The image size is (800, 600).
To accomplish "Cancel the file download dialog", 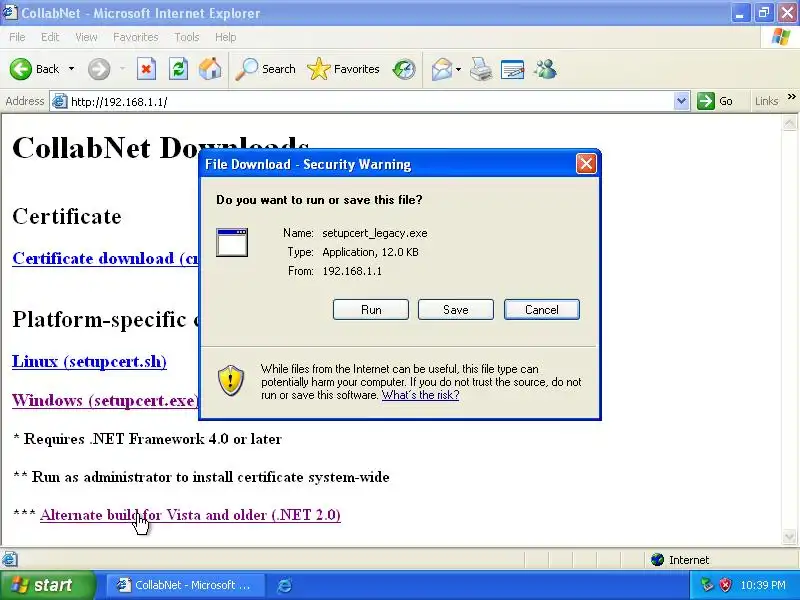I will click(x=542, y=310).
